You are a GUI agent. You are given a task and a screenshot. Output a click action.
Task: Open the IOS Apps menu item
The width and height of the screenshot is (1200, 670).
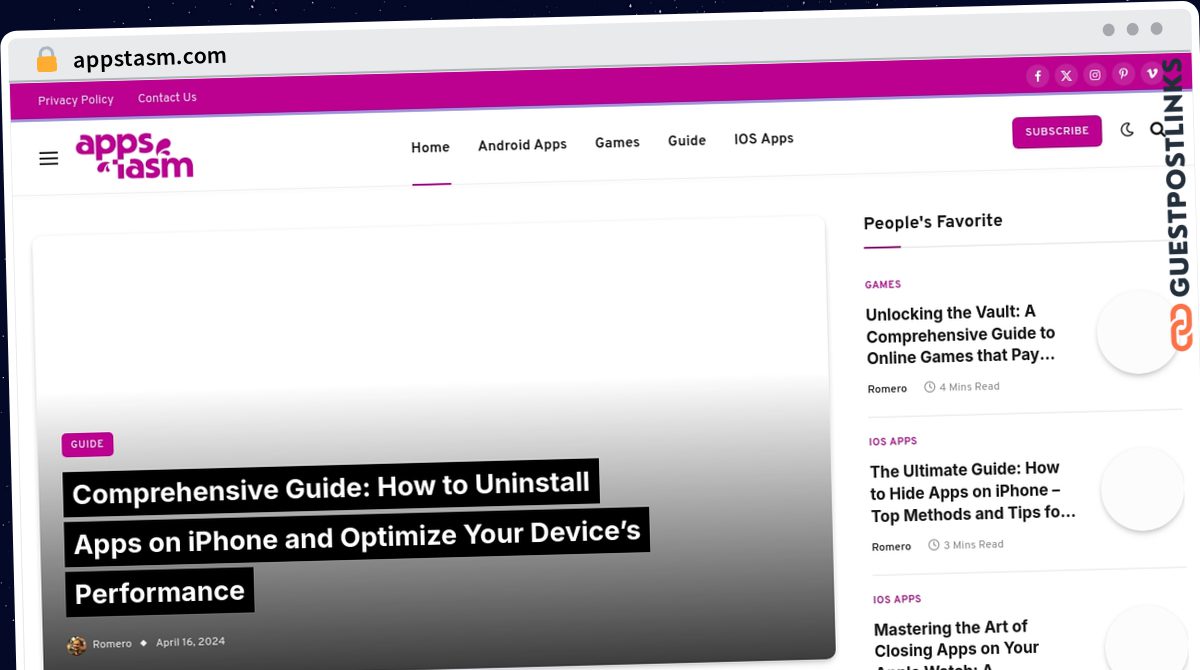click(x=764, y=139)
